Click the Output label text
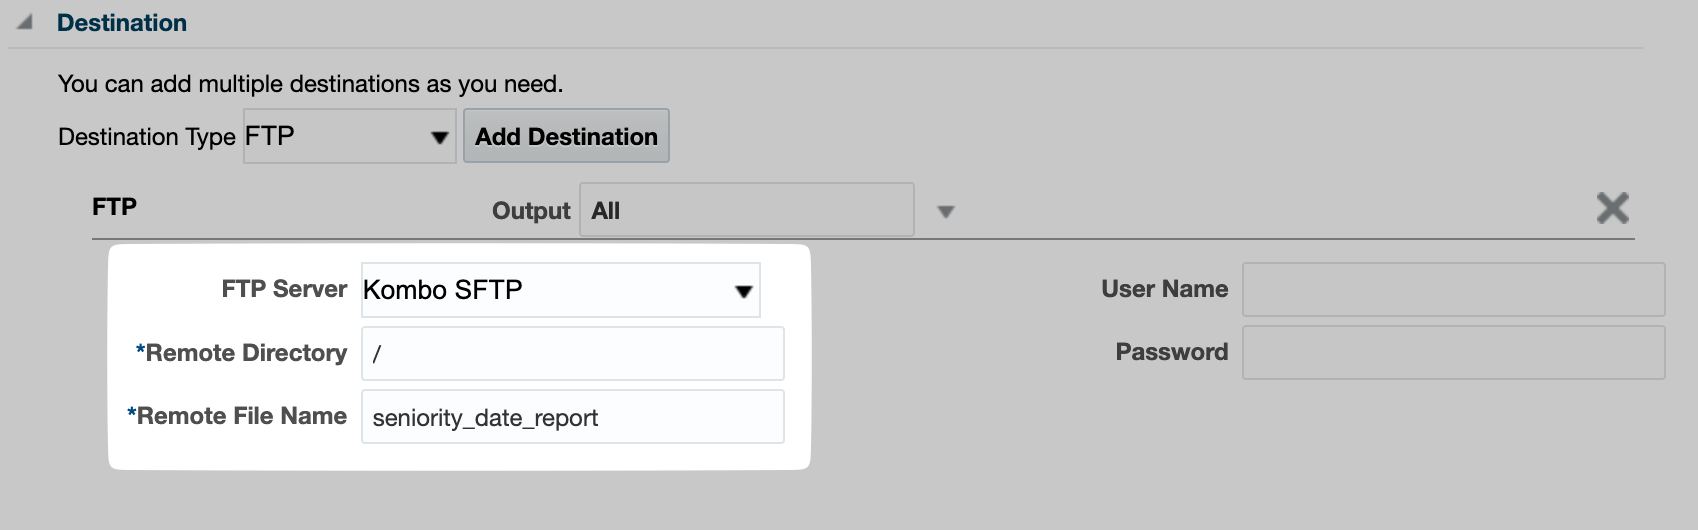Image resolution: width=1698 pixels, height=530 pixels. (x=531, y=211)
